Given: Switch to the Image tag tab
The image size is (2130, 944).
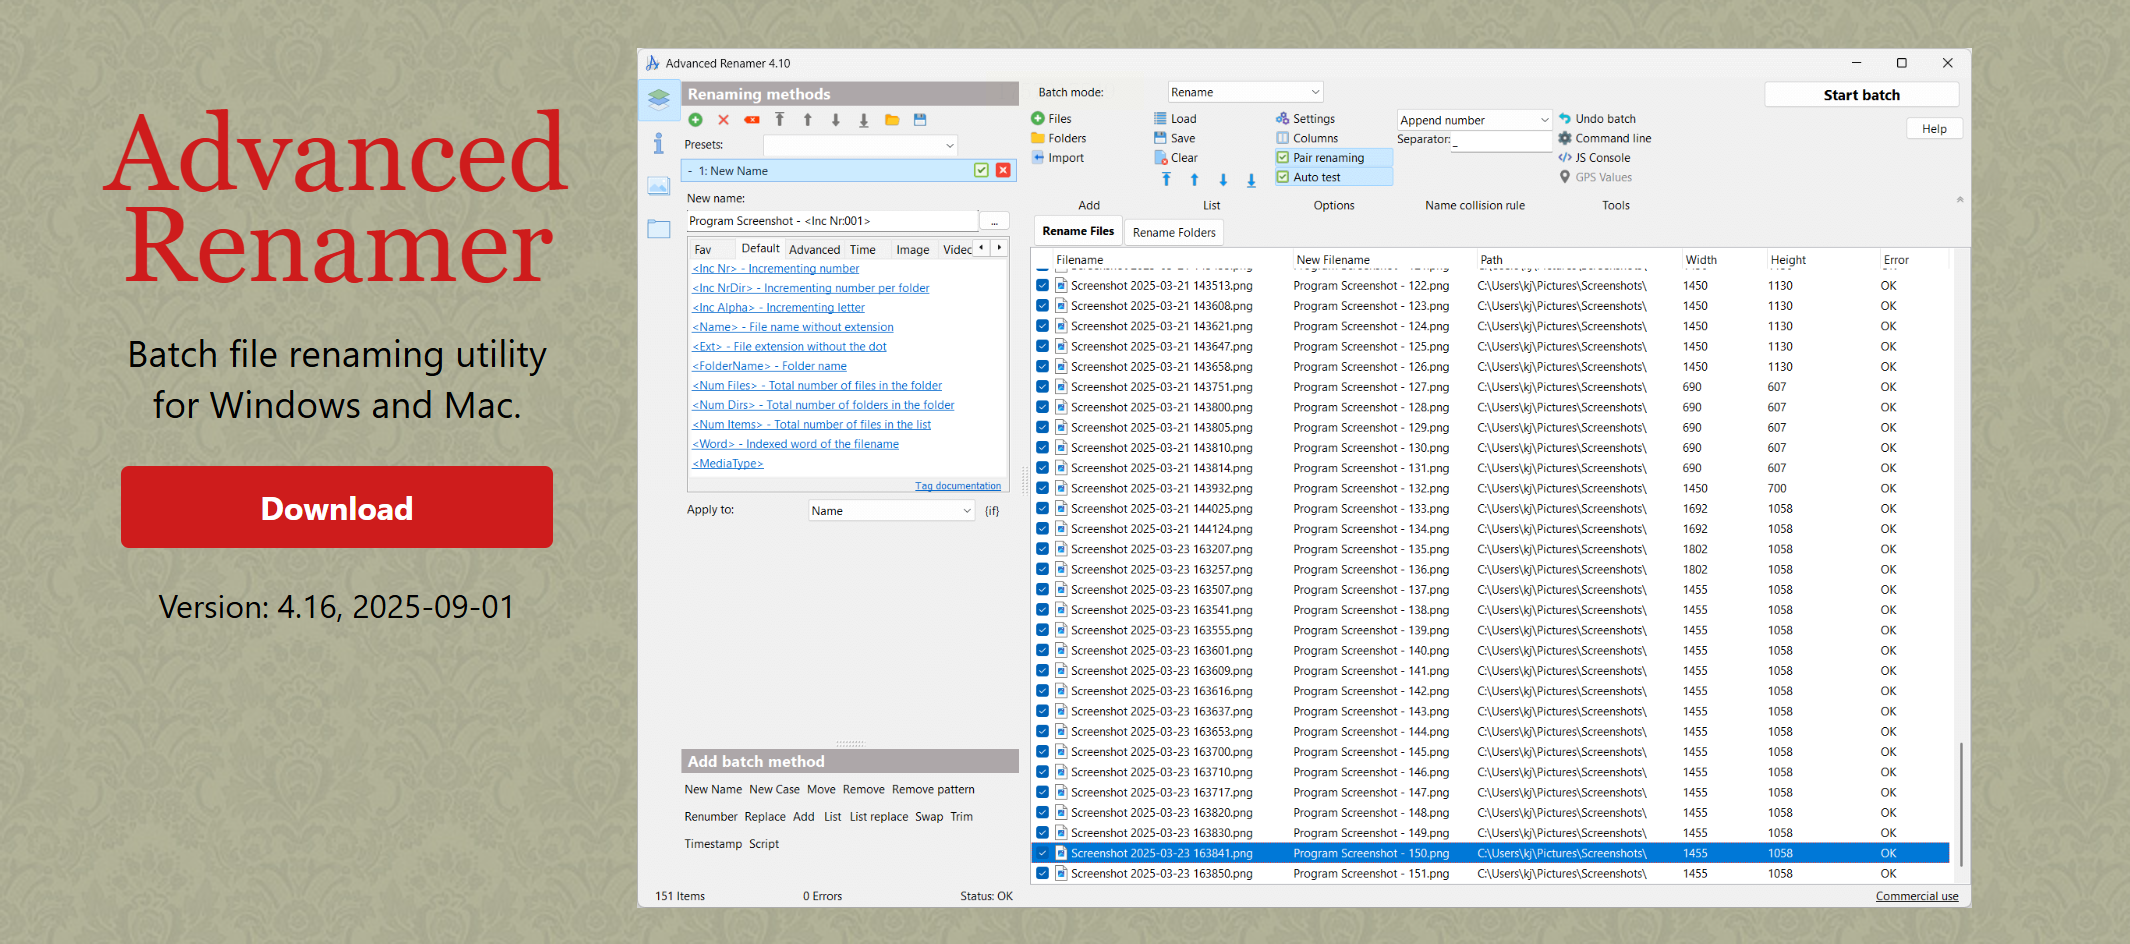Looking at the screenshot, I should (912, 250).
